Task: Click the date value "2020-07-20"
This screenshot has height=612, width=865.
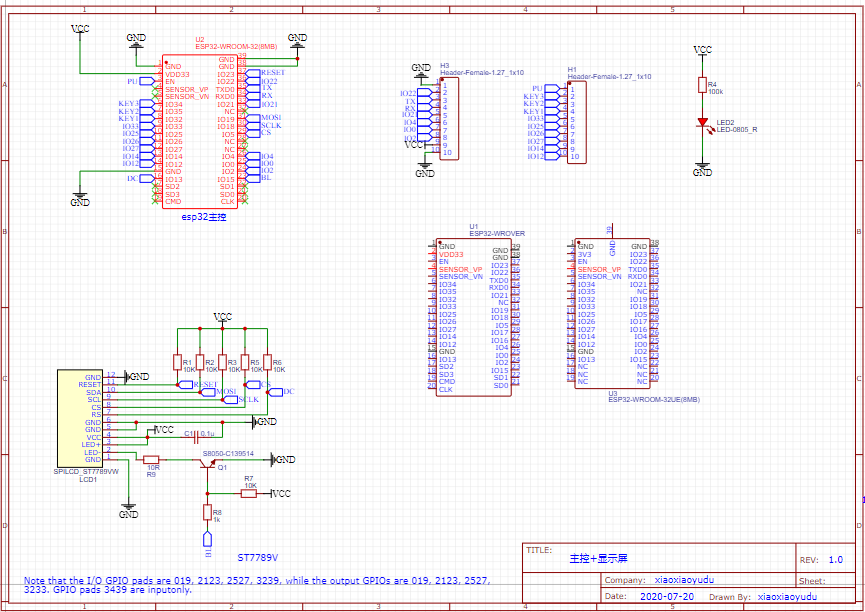Action: (x=667, y=597)
